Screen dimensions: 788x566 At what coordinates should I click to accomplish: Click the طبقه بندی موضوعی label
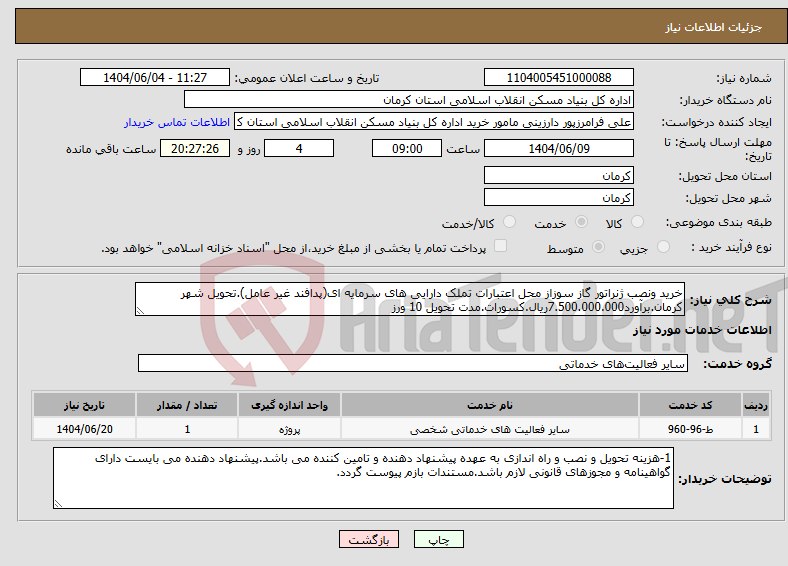[719, 222]
